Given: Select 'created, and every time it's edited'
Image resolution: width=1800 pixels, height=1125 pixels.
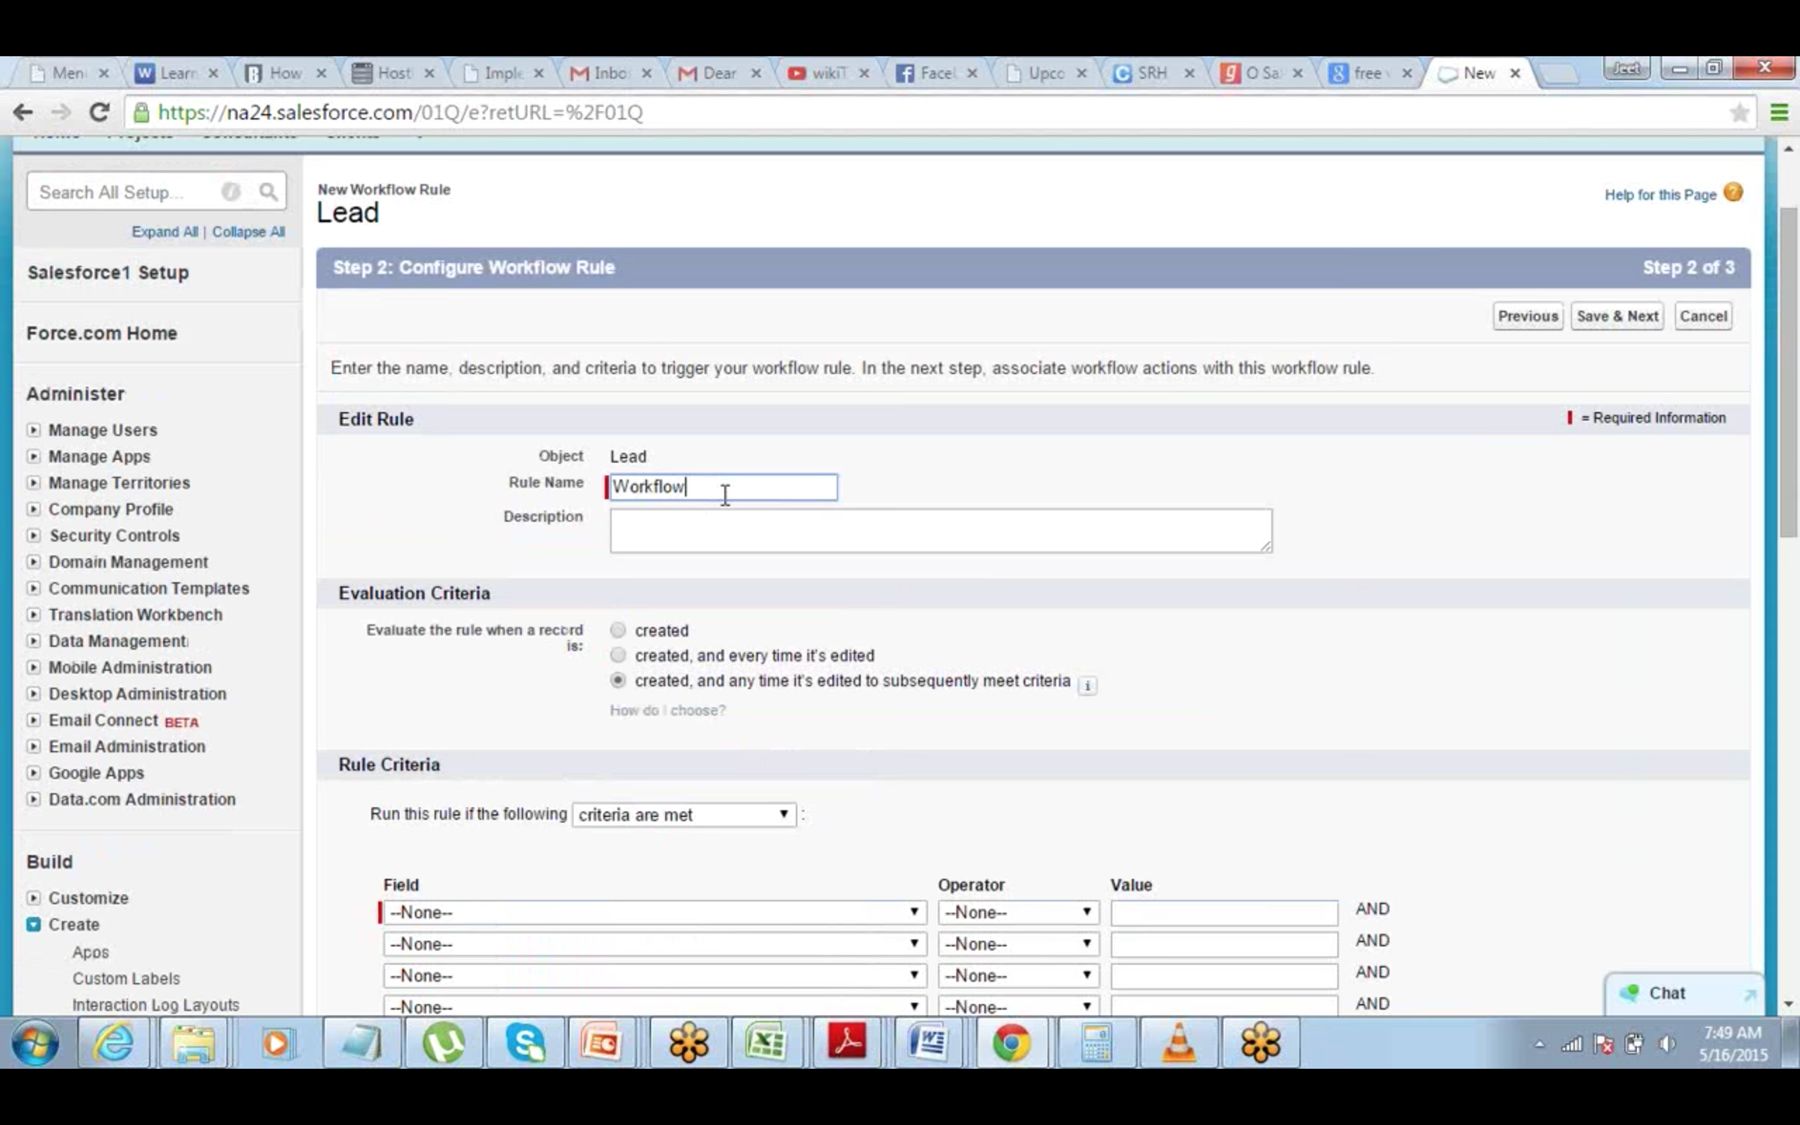Looking at the screenshot, I should (x=618, y=655).
